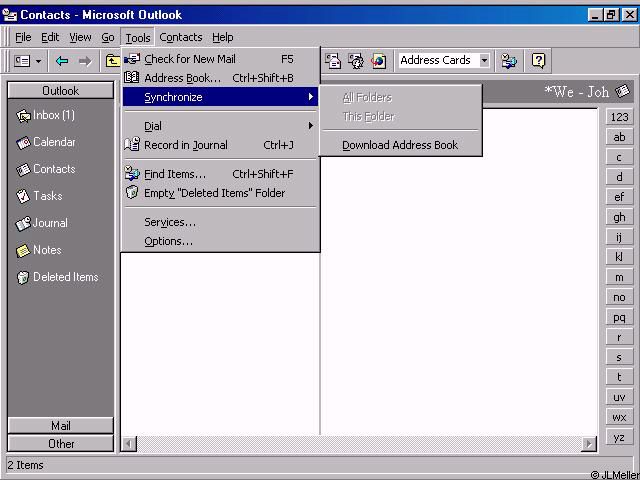Choose Download Address Book
This screenshot has height=480, width=640.
[400, 145]
